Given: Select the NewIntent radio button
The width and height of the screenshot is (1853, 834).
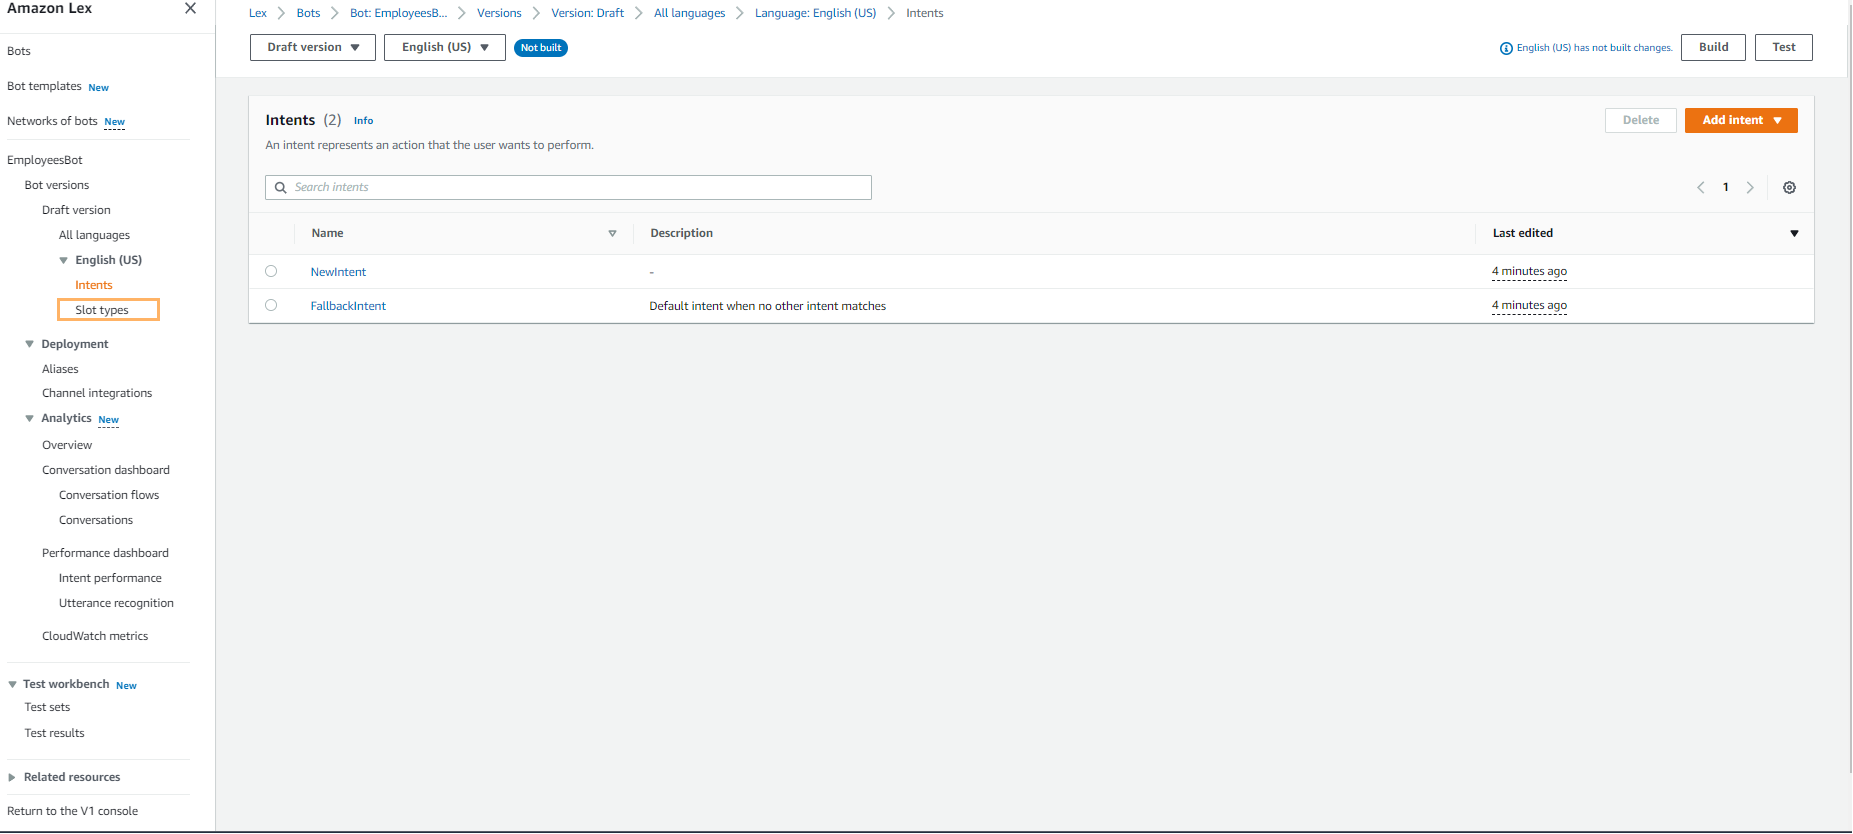Looking at the screenshot, I should pos(271,271).
